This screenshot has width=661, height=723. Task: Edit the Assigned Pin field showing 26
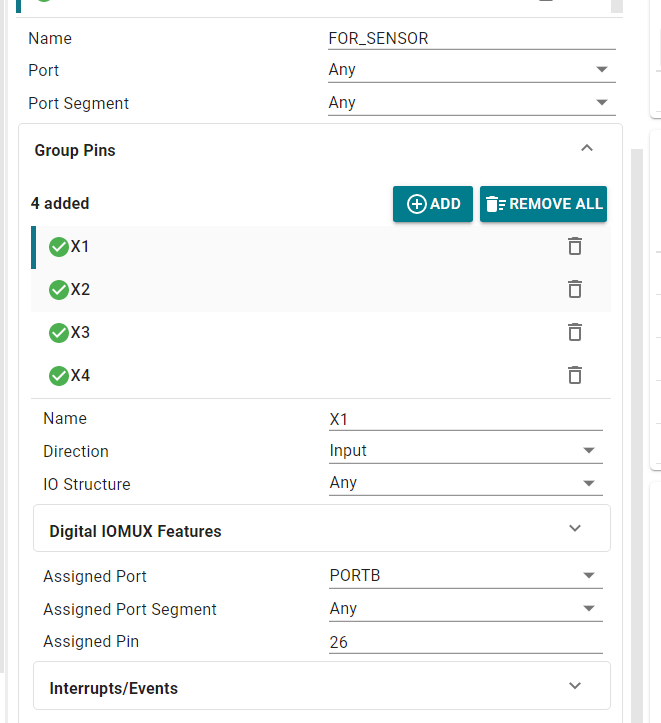pos(466,642)
